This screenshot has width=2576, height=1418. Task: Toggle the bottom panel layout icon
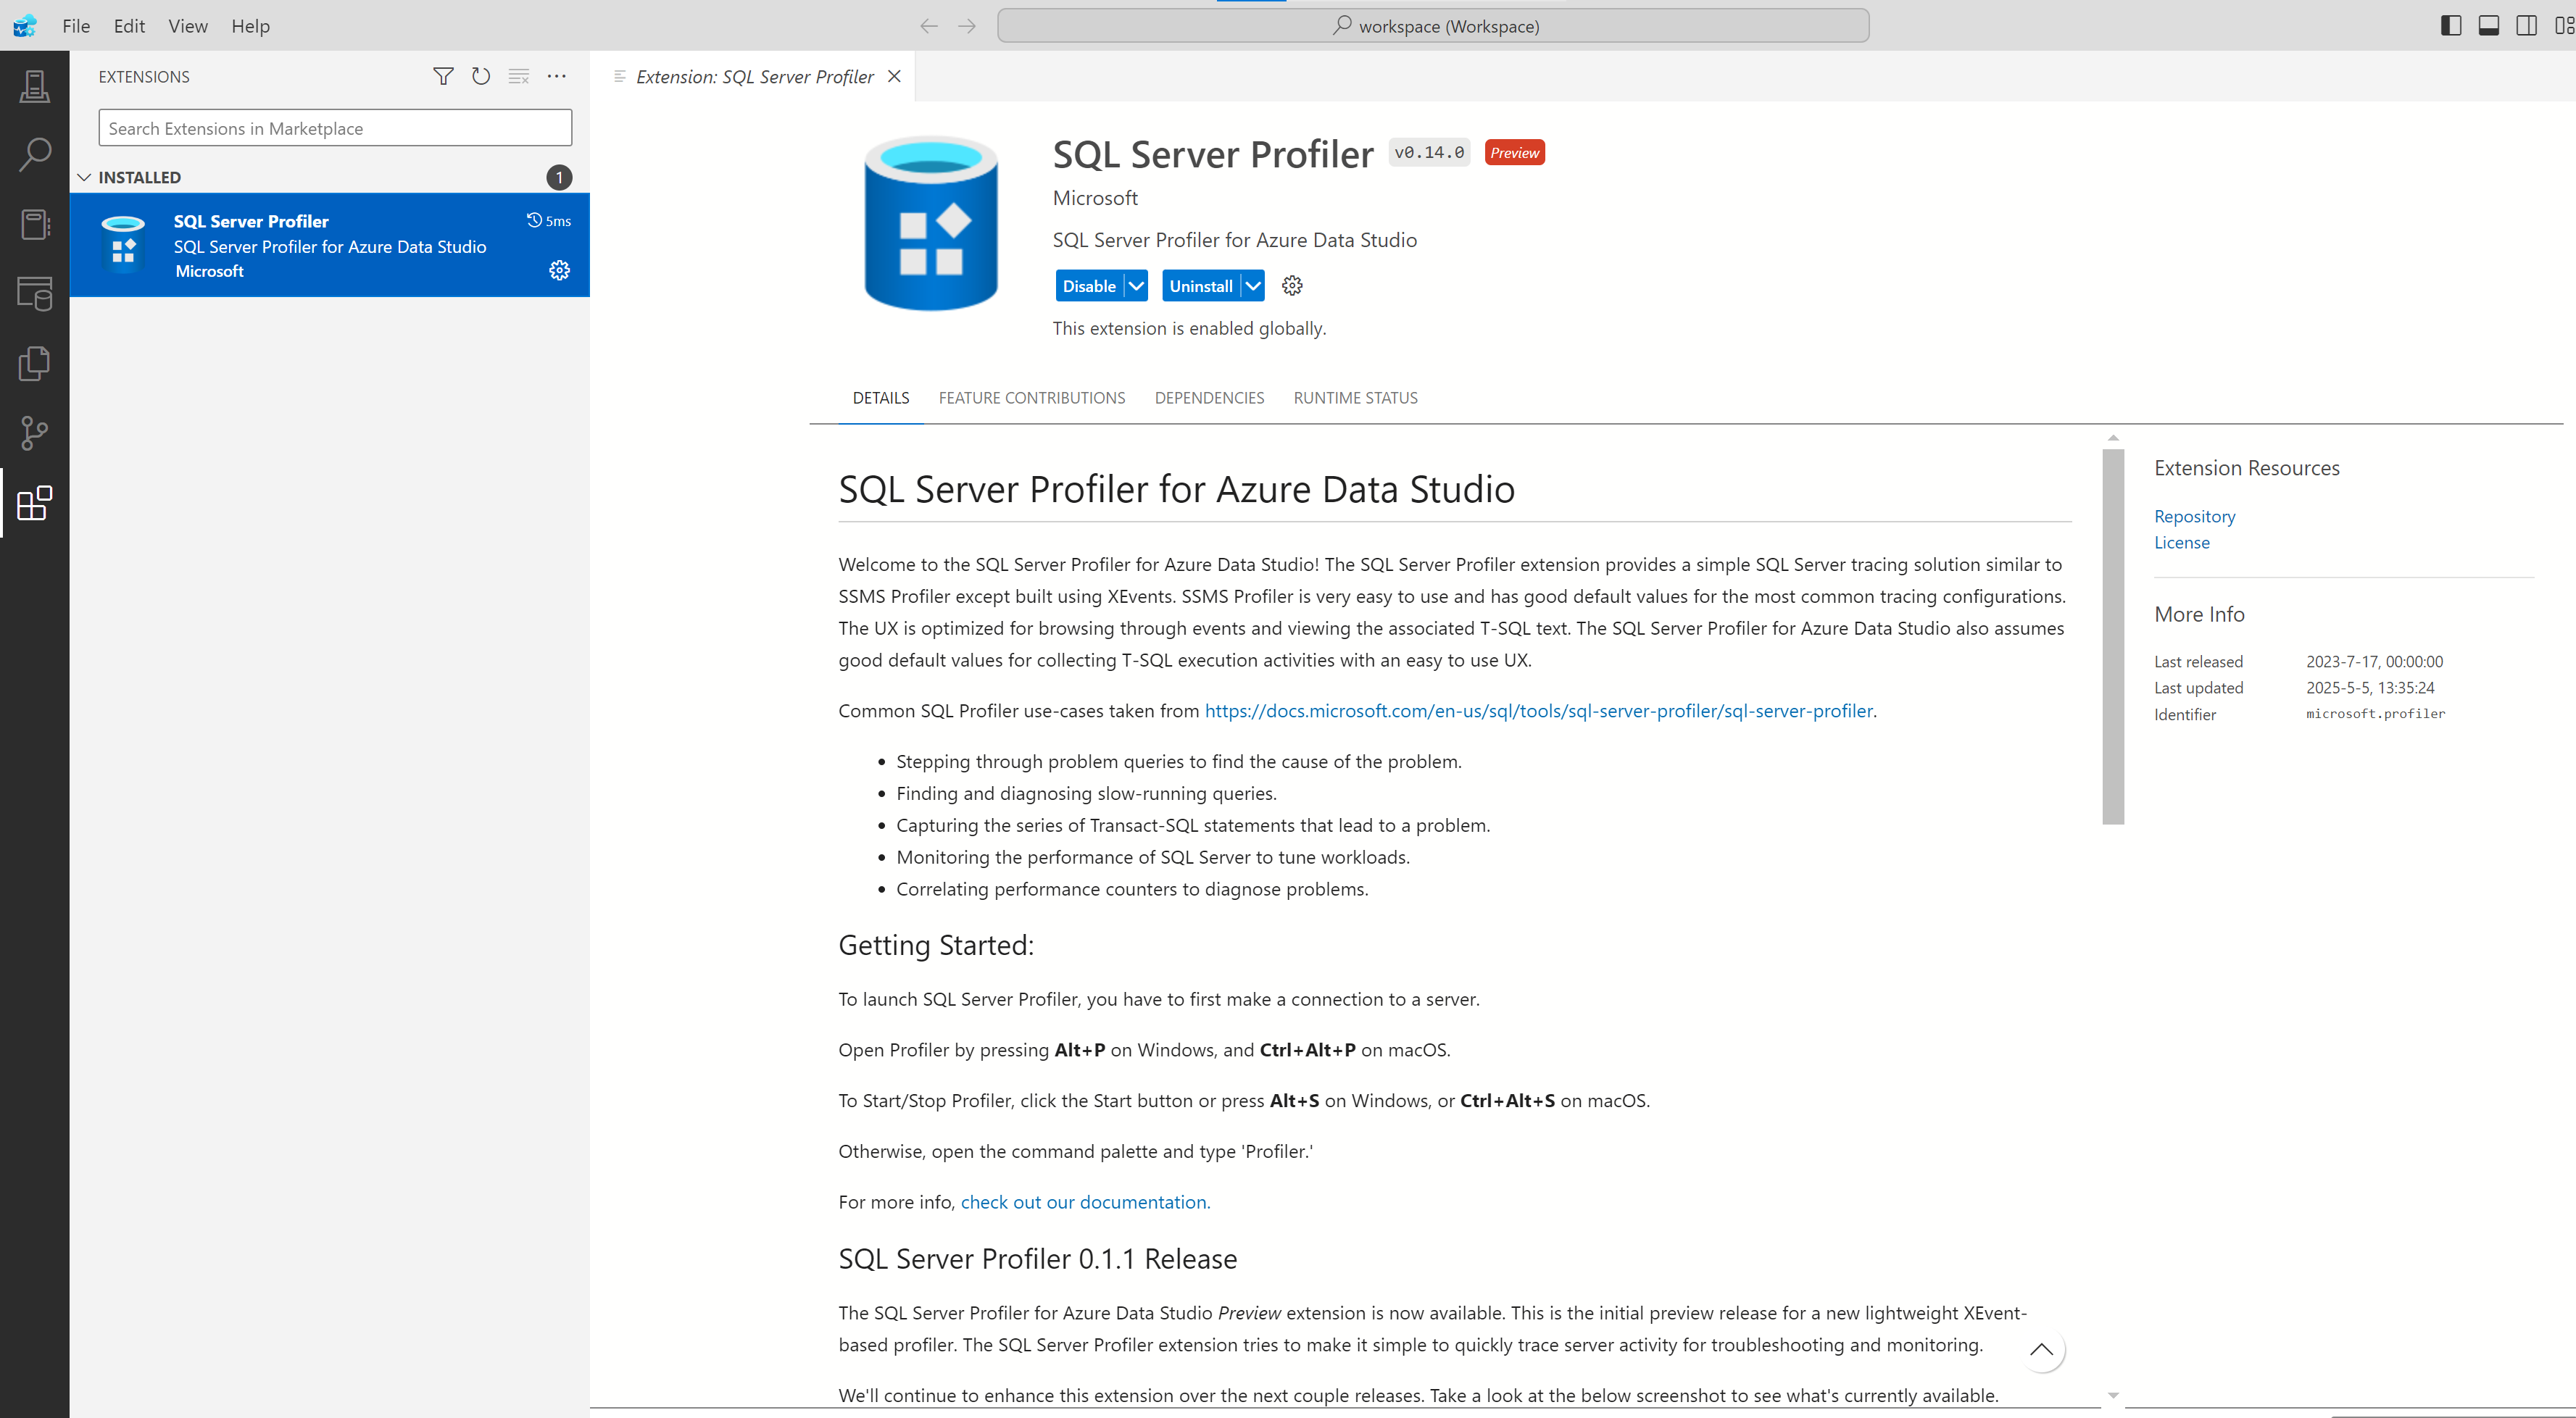click(x=2489, y=26)
